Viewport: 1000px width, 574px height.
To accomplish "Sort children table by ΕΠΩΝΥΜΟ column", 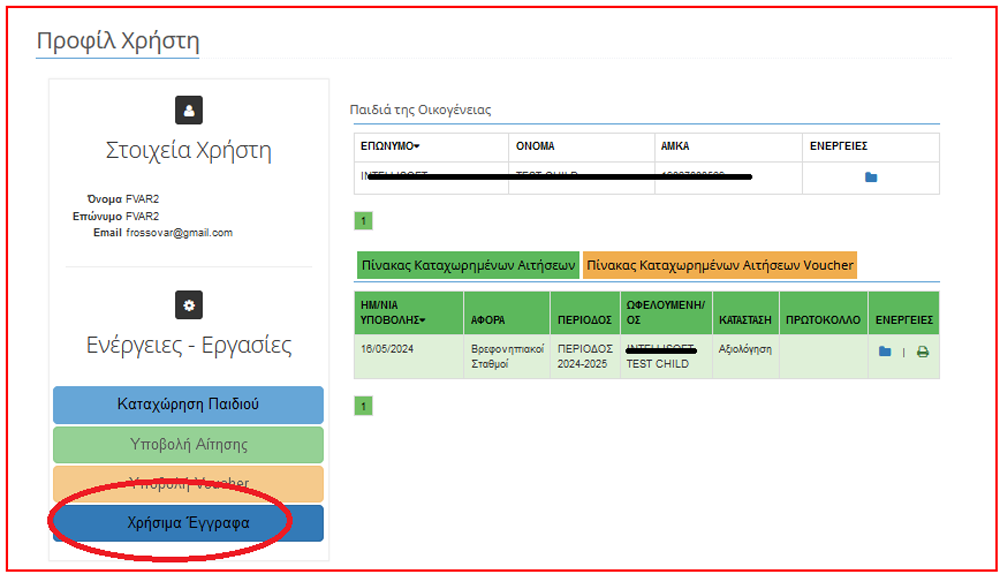I will pos(390,146).
